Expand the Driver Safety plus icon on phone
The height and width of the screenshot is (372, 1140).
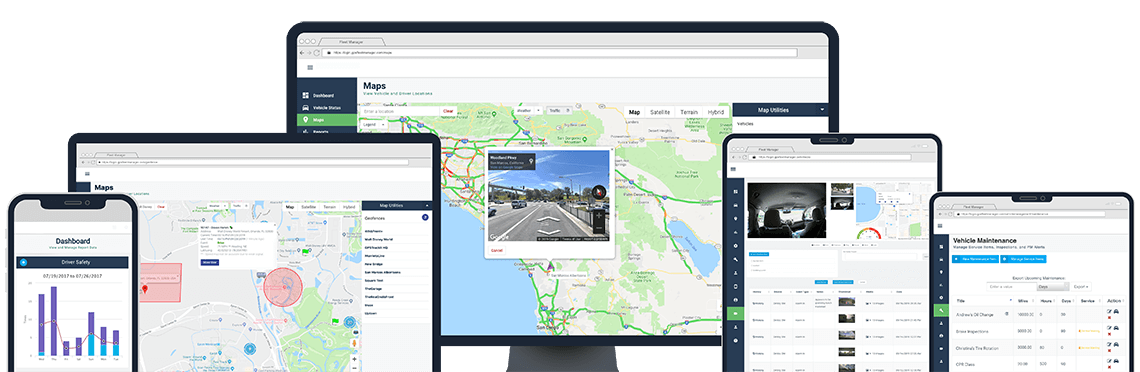[x=23, y=262]
